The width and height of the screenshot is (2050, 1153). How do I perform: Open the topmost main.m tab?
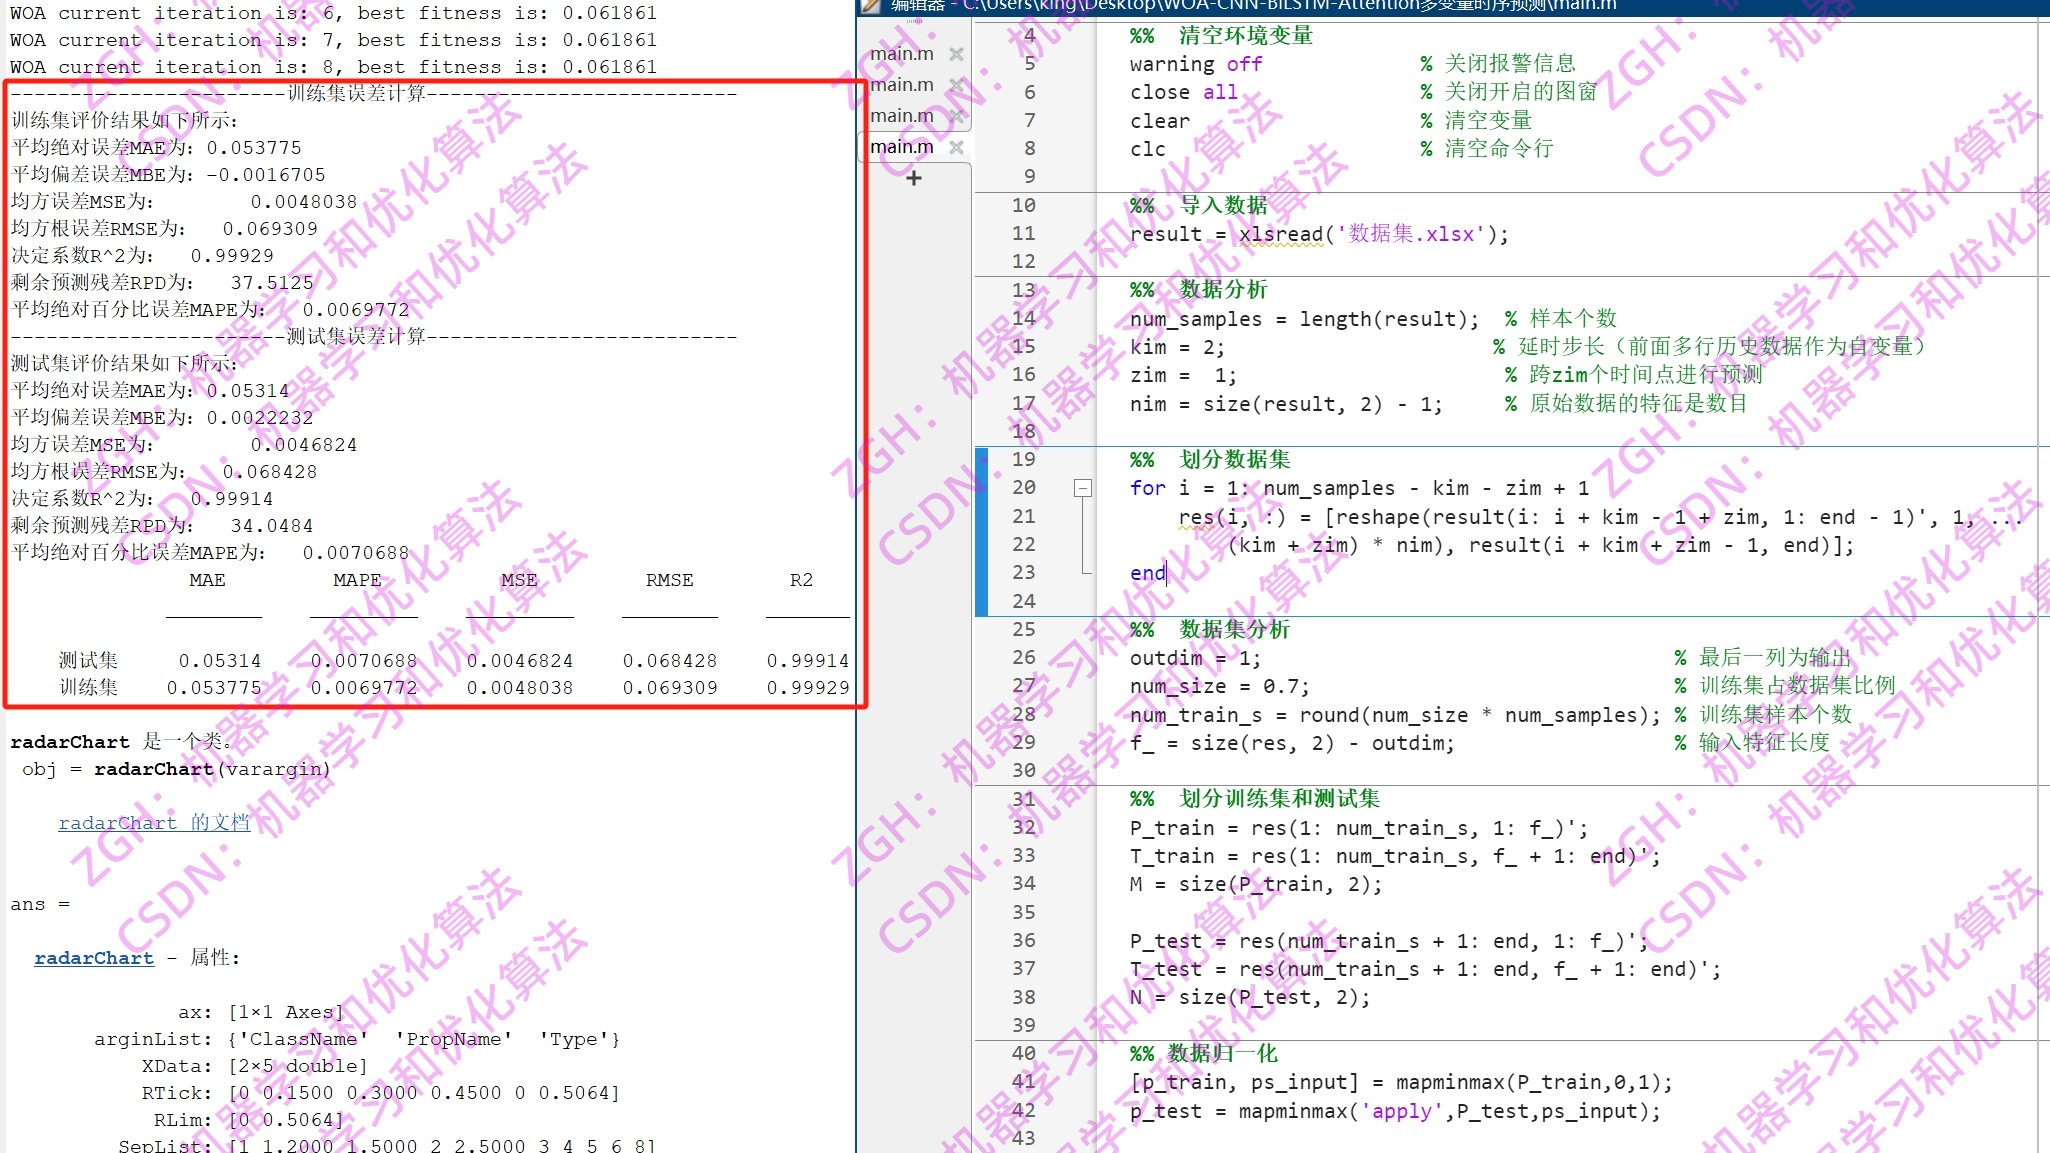coord(902,54)
